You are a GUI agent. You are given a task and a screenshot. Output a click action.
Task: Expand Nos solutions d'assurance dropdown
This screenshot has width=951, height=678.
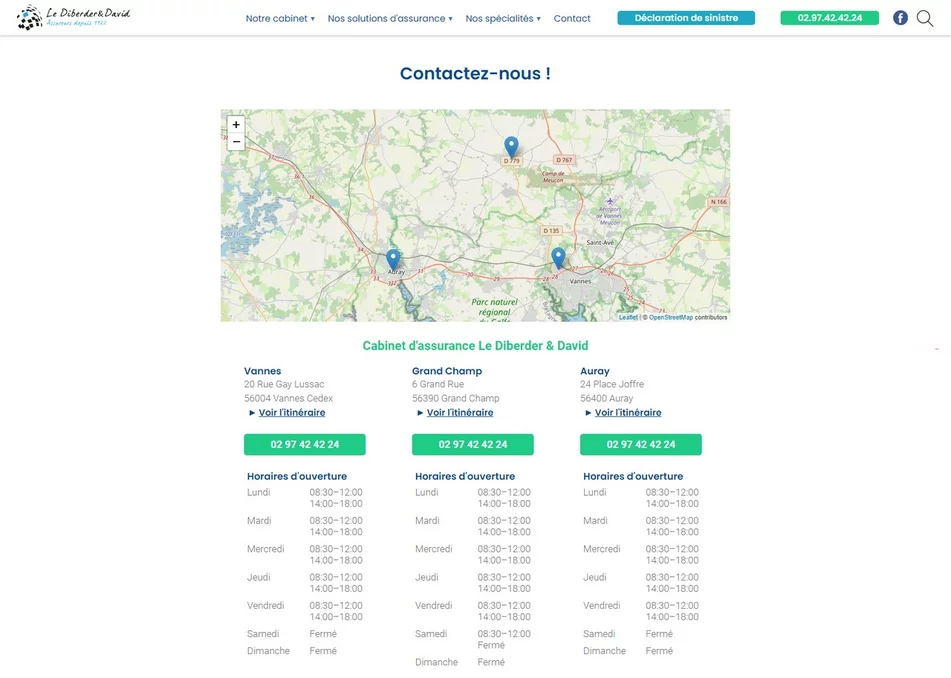tap(390, 18)
